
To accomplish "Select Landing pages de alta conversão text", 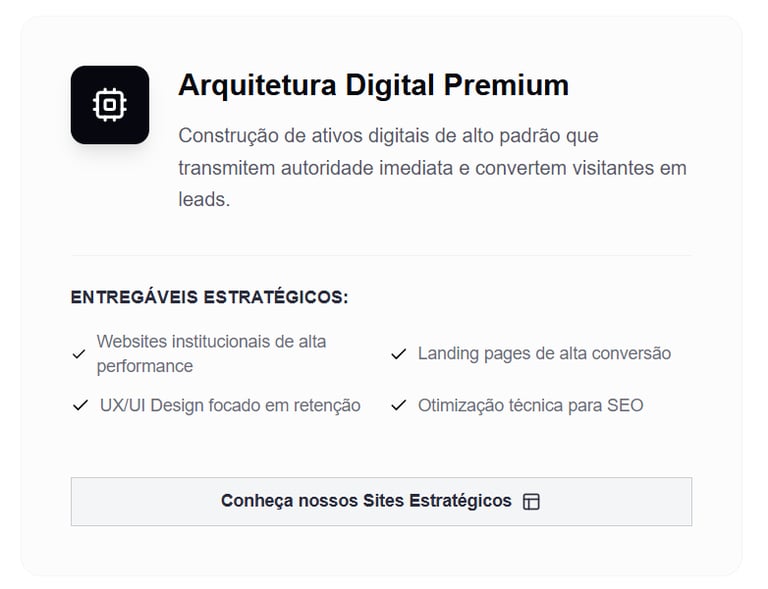I will (x=543, y=354).
